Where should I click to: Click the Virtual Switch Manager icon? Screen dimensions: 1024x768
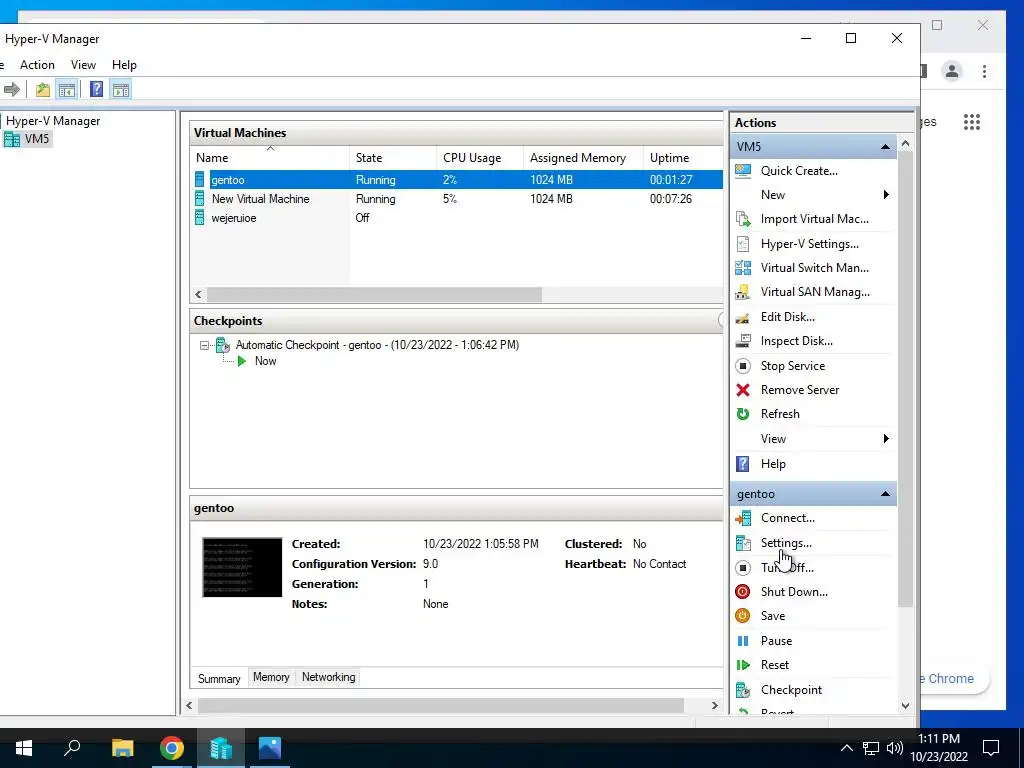point(743,268)
